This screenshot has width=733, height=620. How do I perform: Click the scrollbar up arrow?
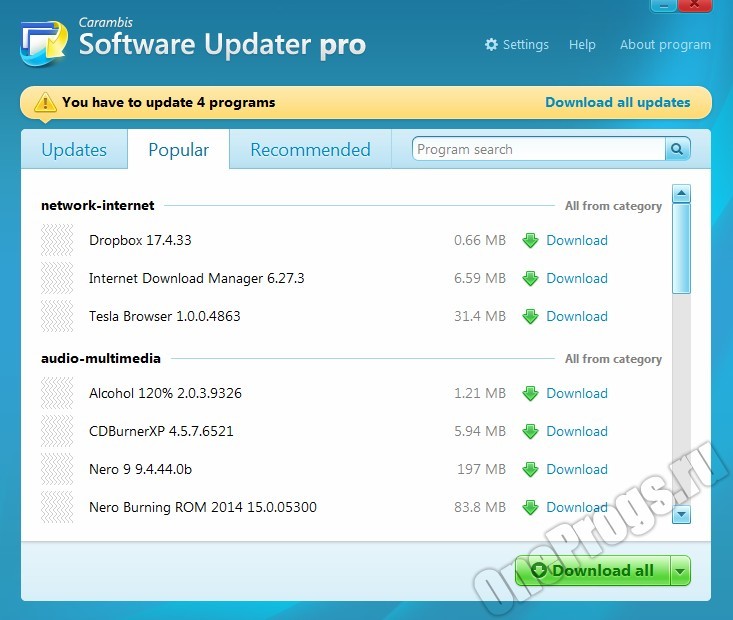coord(681,193)
